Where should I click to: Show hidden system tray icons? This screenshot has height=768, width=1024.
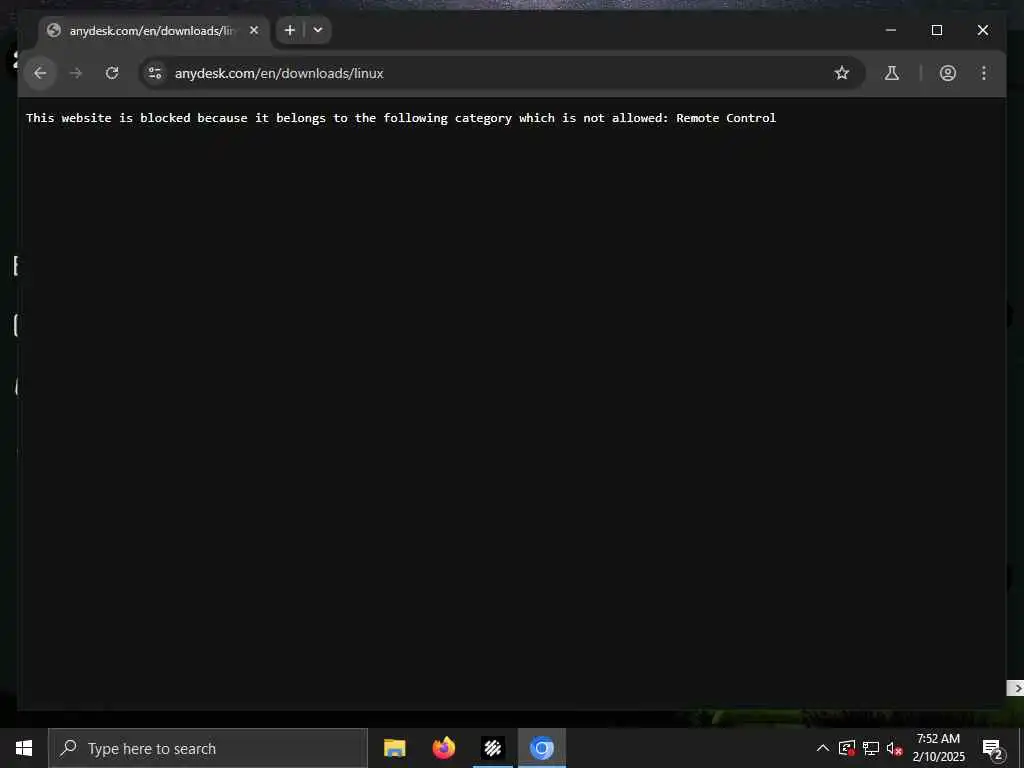click(823, 748)
